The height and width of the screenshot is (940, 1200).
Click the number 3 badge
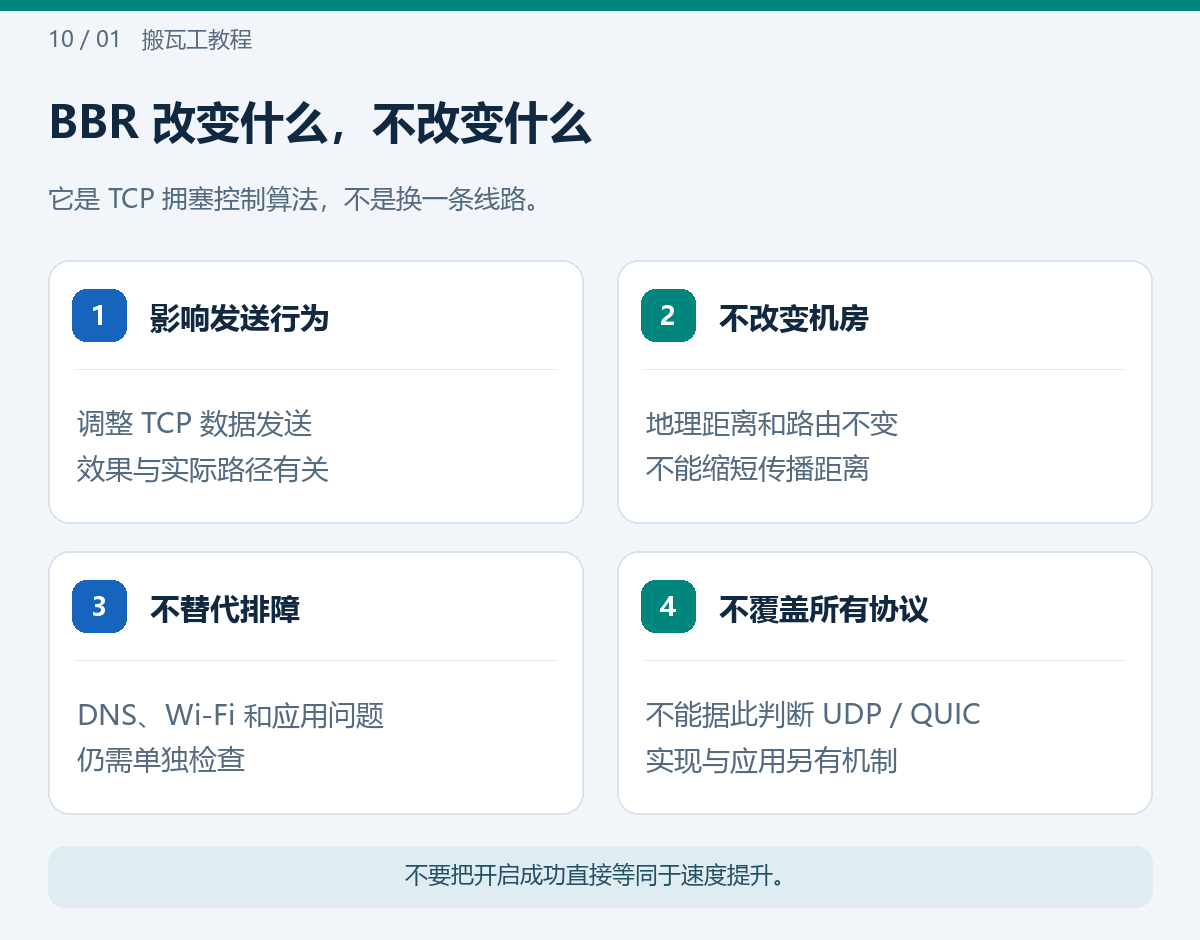pyautogui.click(x=99, y=606)
